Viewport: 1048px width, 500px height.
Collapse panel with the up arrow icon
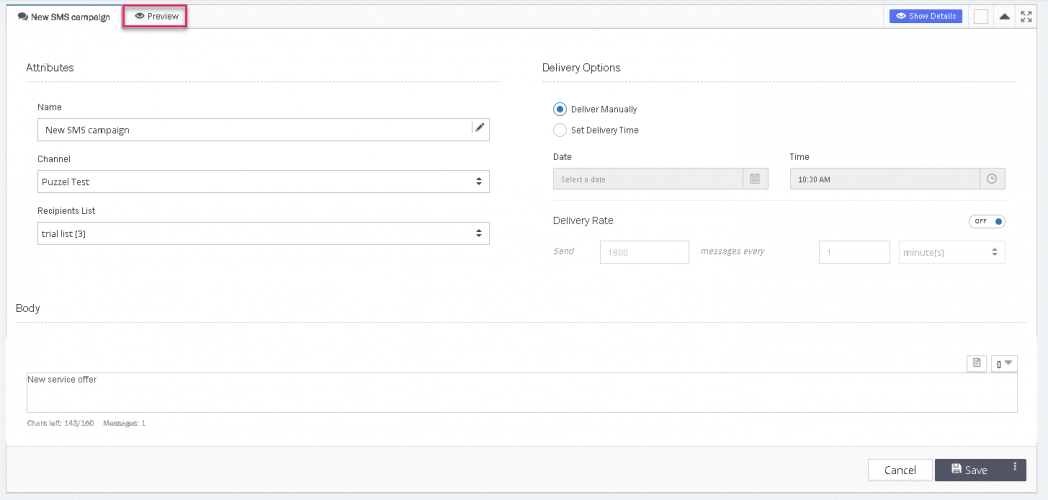tap(1004, 16)
